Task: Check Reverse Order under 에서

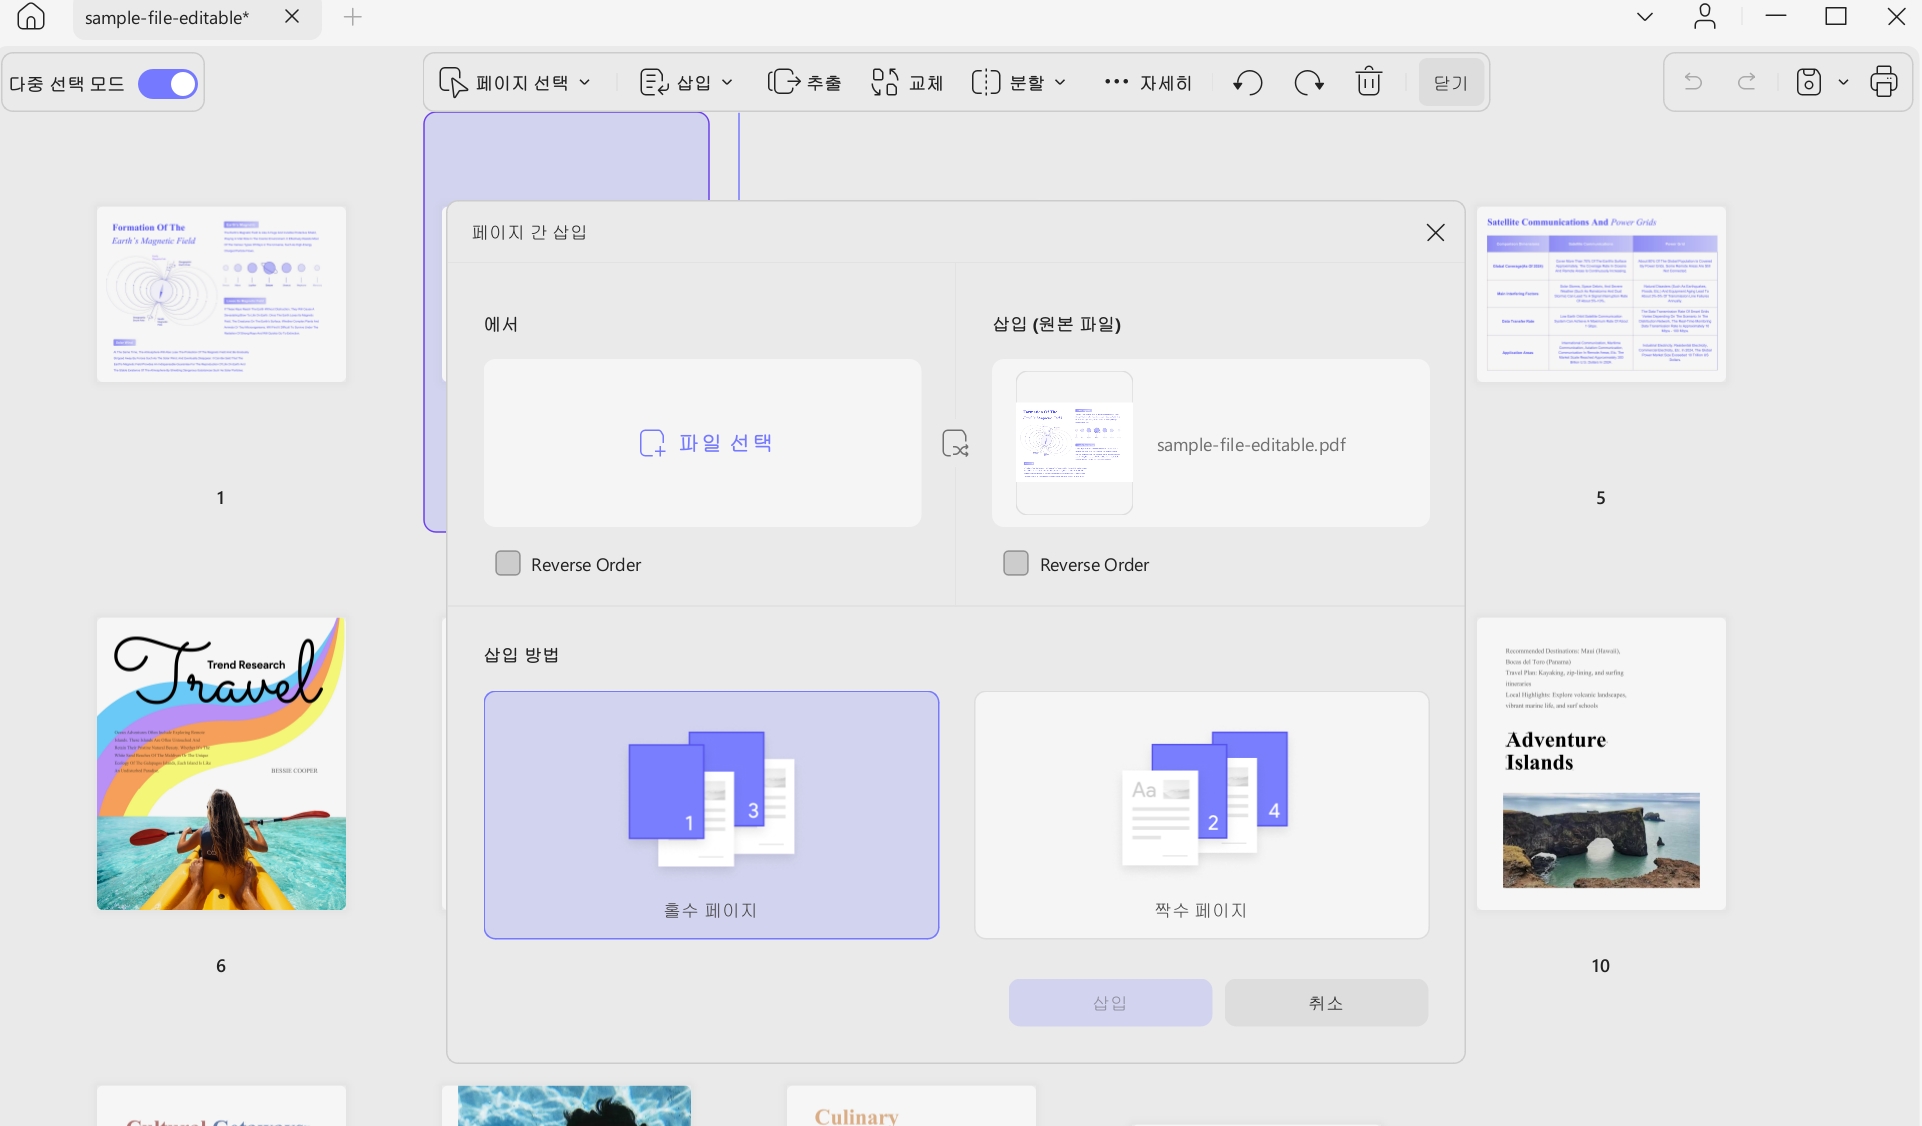Action: tap(508, 563)
